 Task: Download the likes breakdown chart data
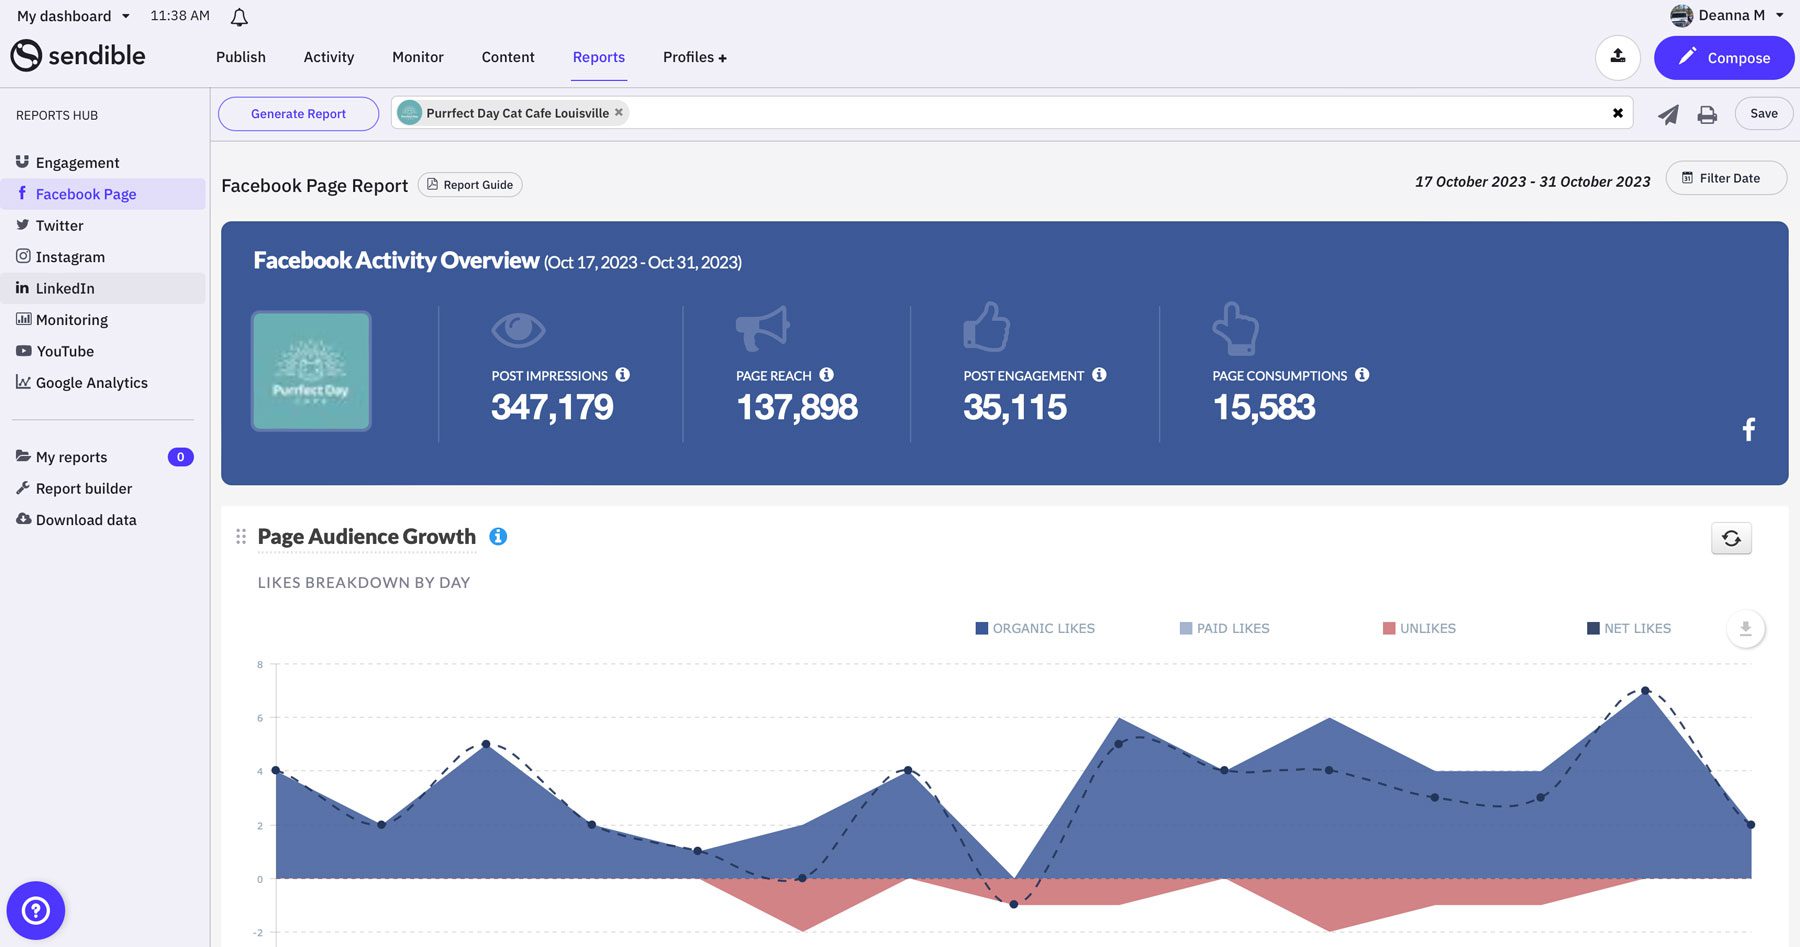pos(1745,629)
